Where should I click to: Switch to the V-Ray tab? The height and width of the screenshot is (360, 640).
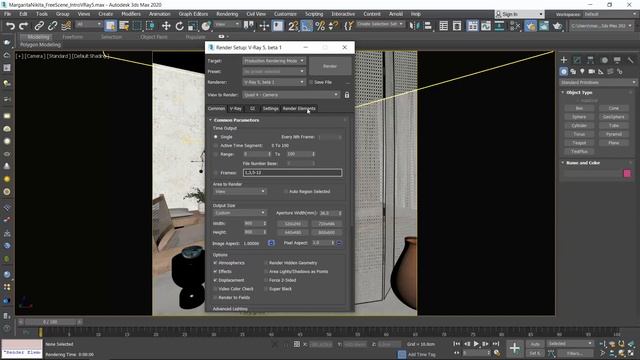click(x=236, y=109)
